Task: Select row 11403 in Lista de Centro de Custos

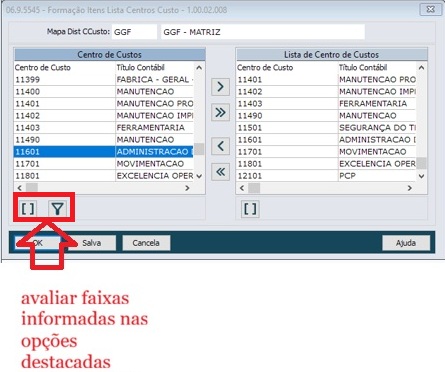Action: pos(326,104)
